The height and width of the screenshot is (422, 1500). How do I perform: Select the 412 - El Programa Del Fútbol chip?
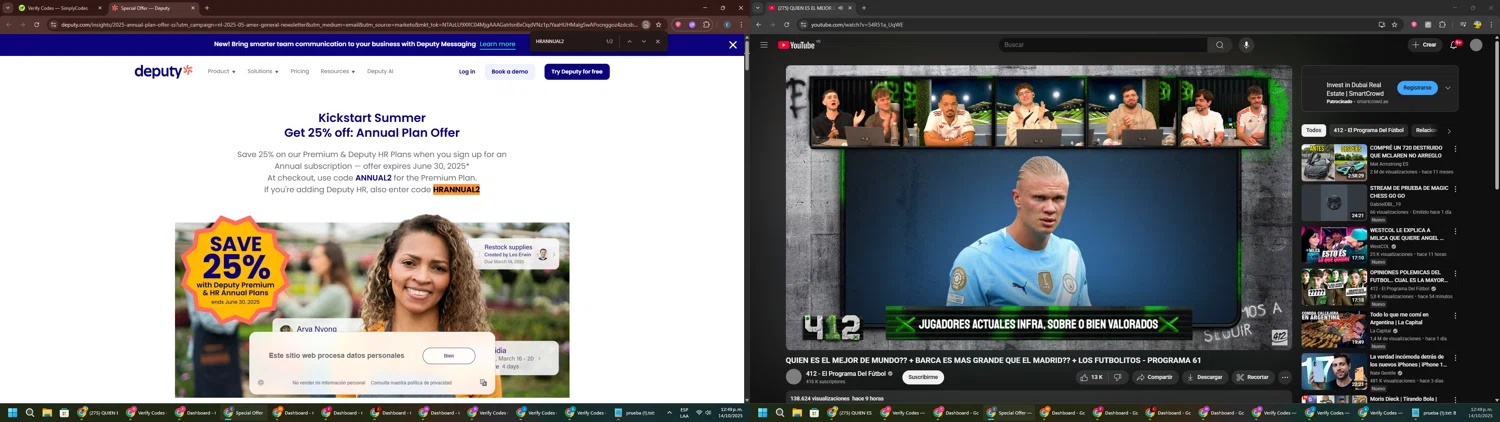[x=1369, y=130]
